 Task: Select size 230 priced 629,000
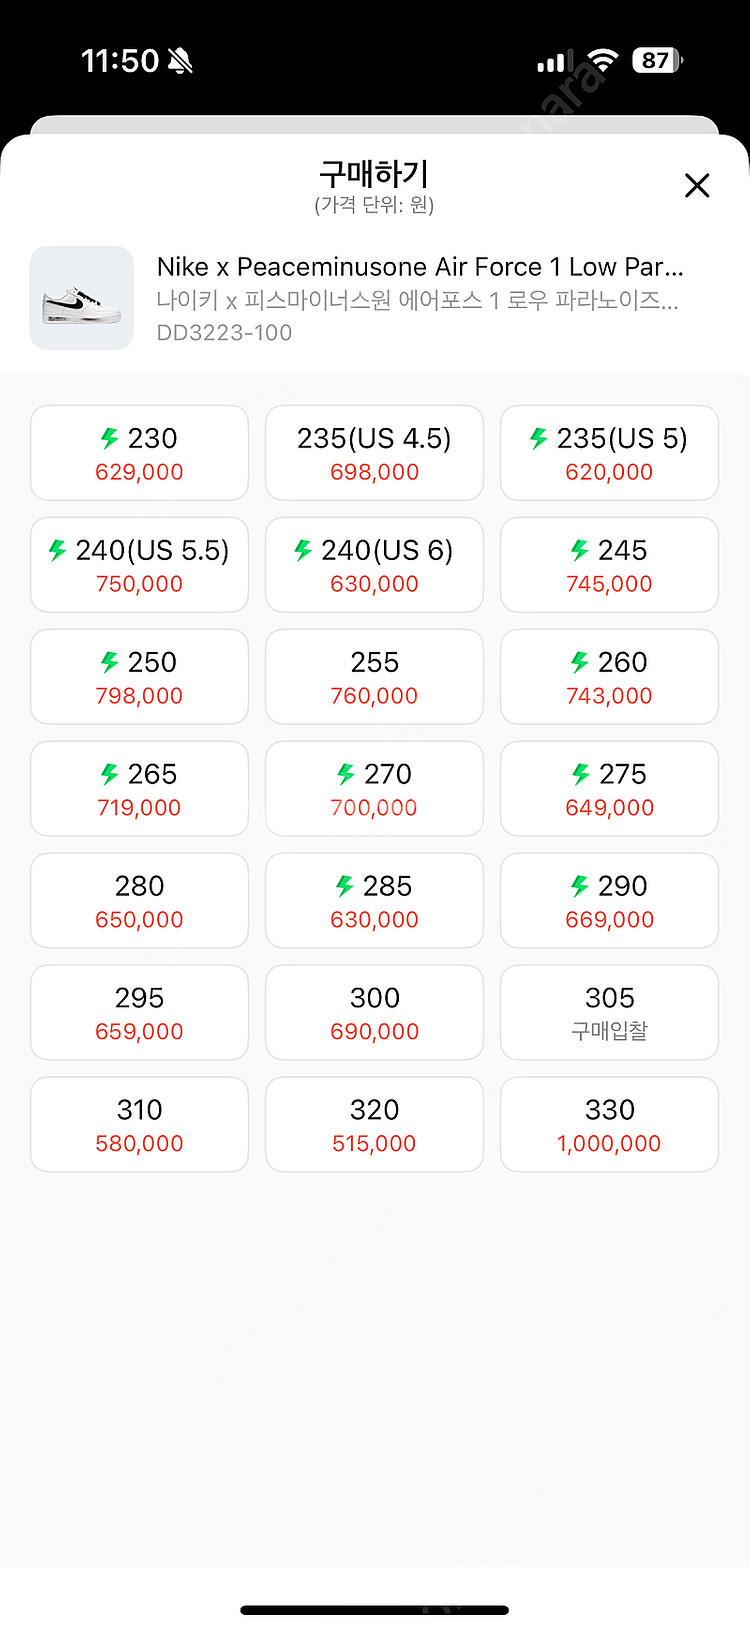coord(139,453)
